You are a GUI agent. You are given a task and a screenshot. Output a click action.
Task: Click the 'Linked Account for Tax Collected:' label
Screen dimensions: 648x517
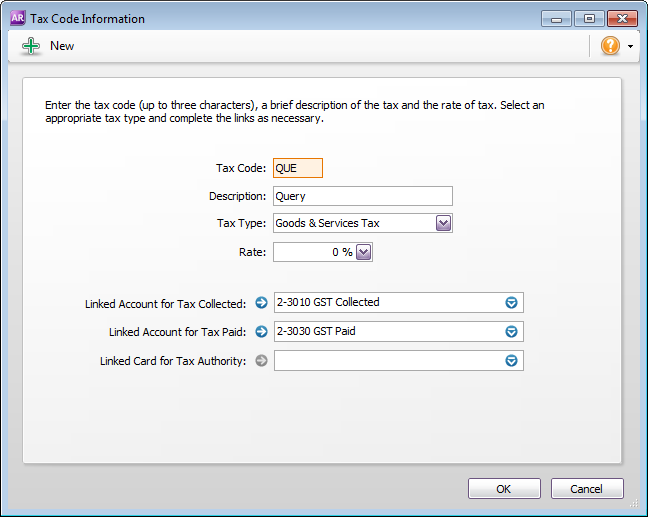coord(165,304)
